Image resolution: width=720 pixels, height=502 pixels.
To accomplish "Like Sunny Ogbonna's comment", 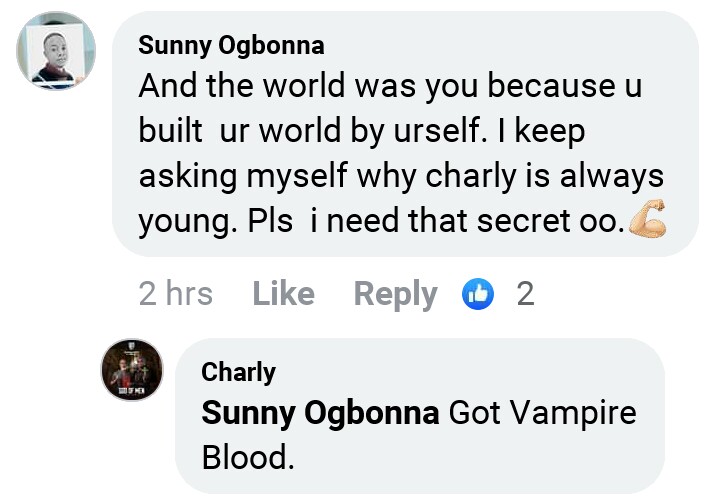I will pos(283,294).
